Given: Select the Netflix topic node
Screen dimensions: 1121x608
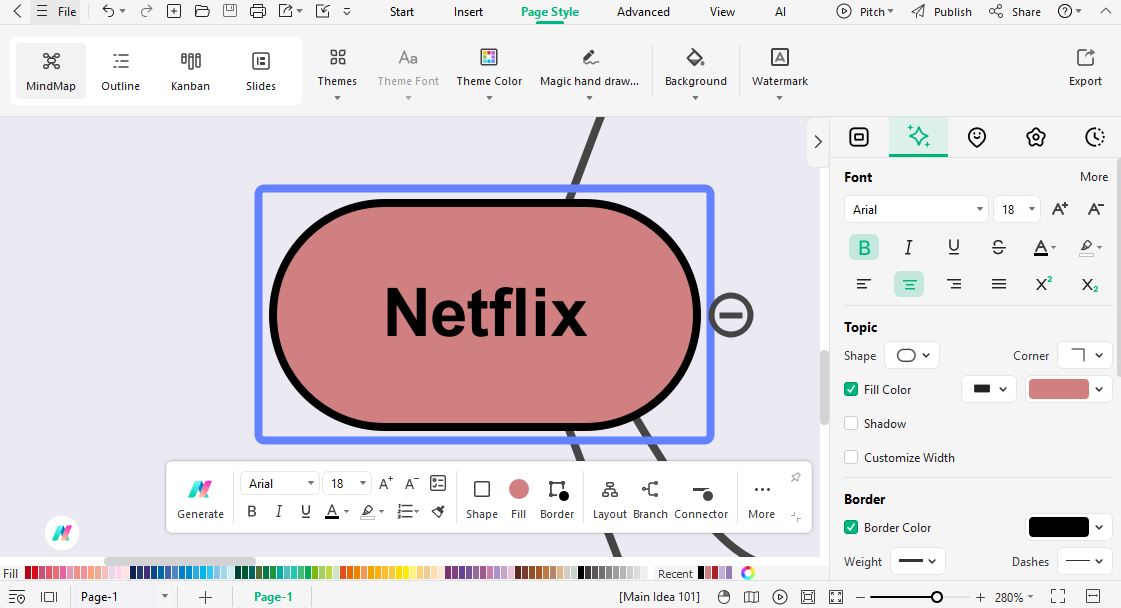Looking at the screenshot, I should coord(485,315).
